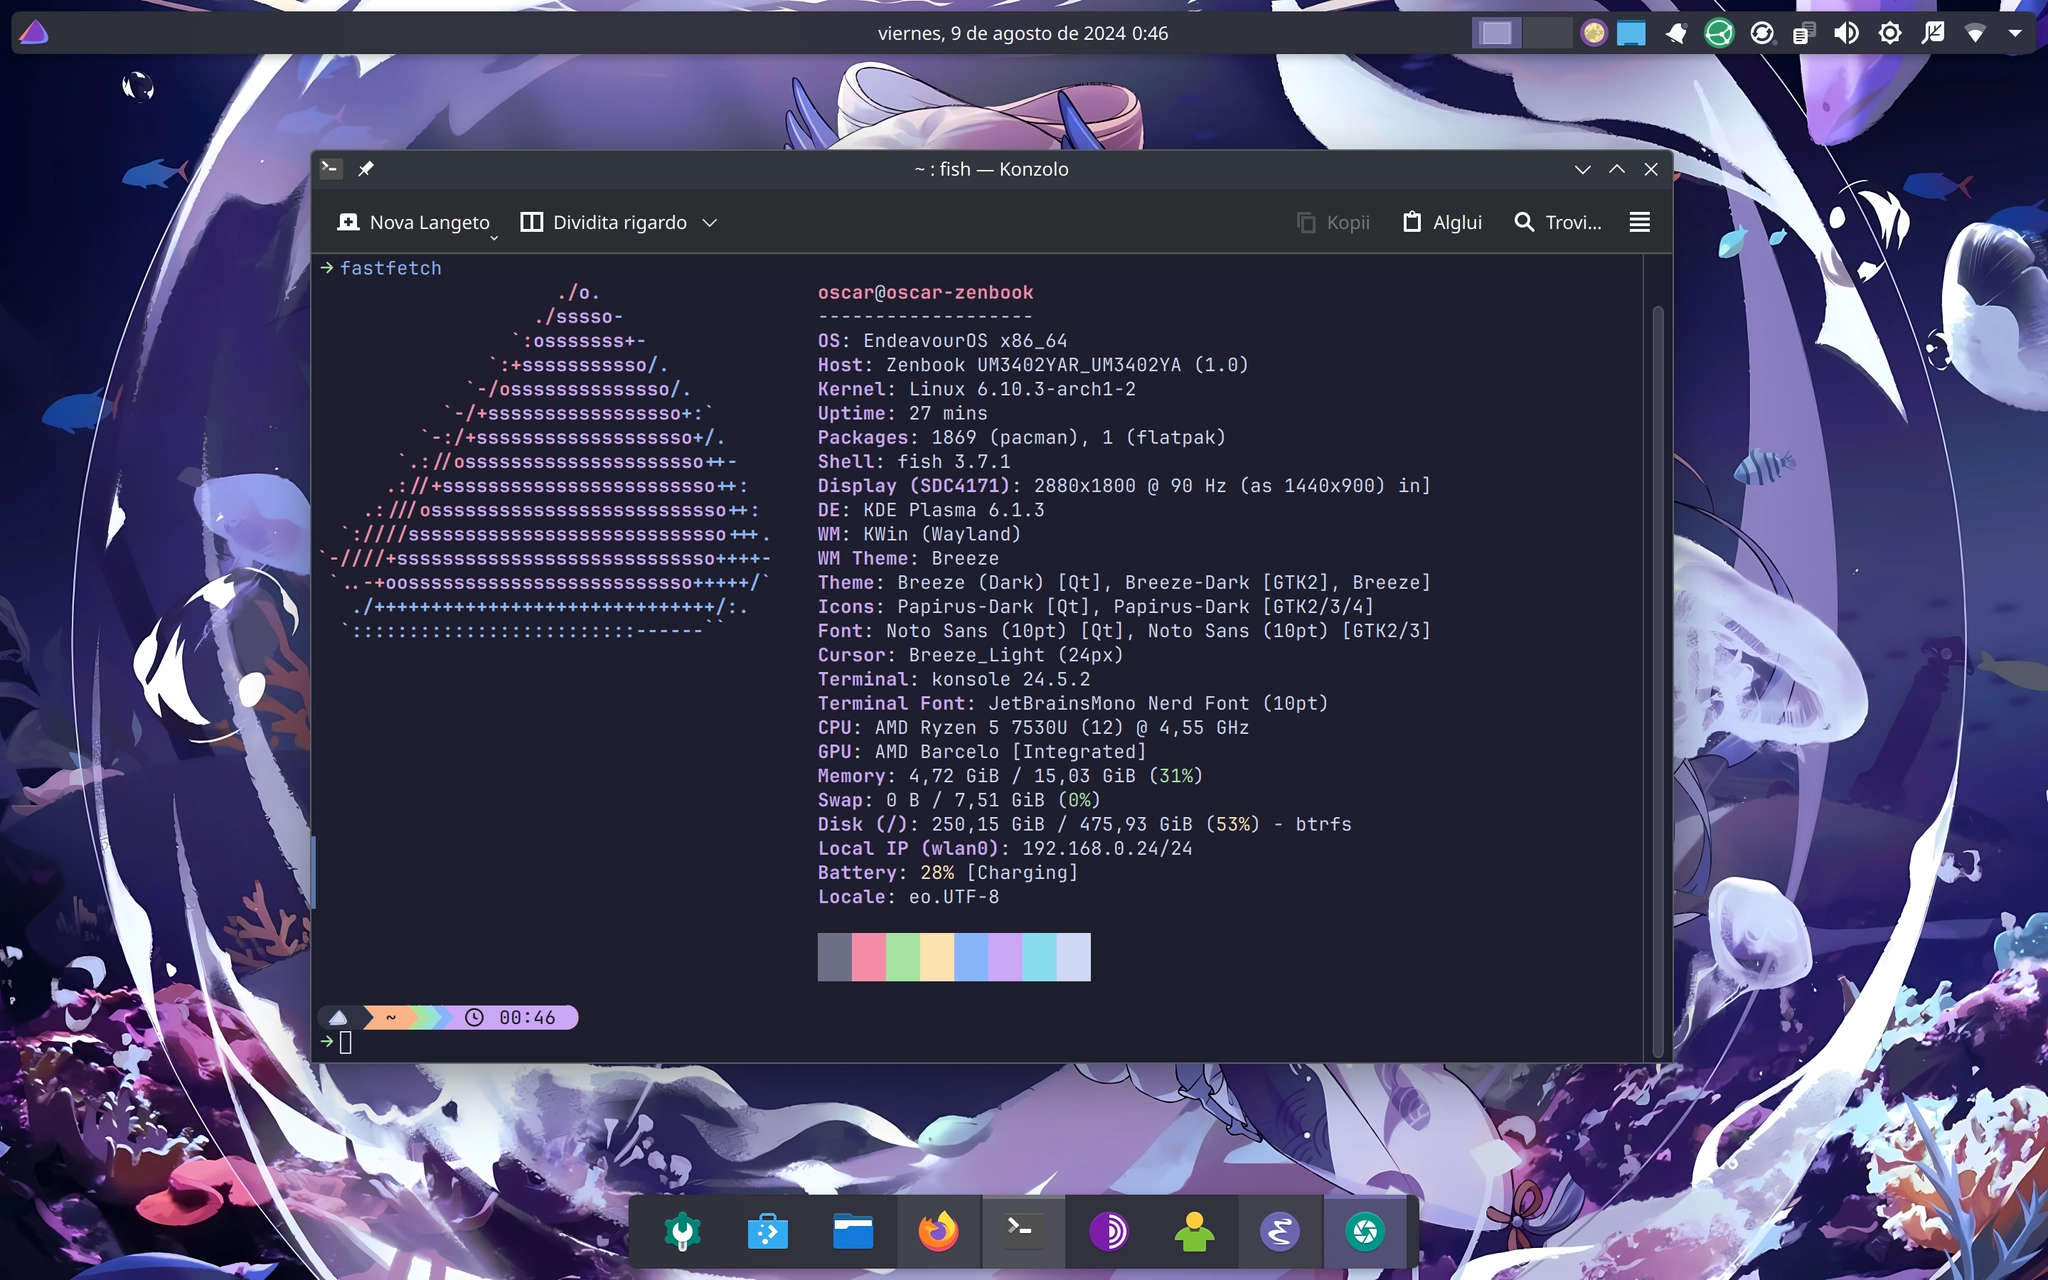Open the system updates tray icon
2048x1280 pixels.
(1762, 33)
